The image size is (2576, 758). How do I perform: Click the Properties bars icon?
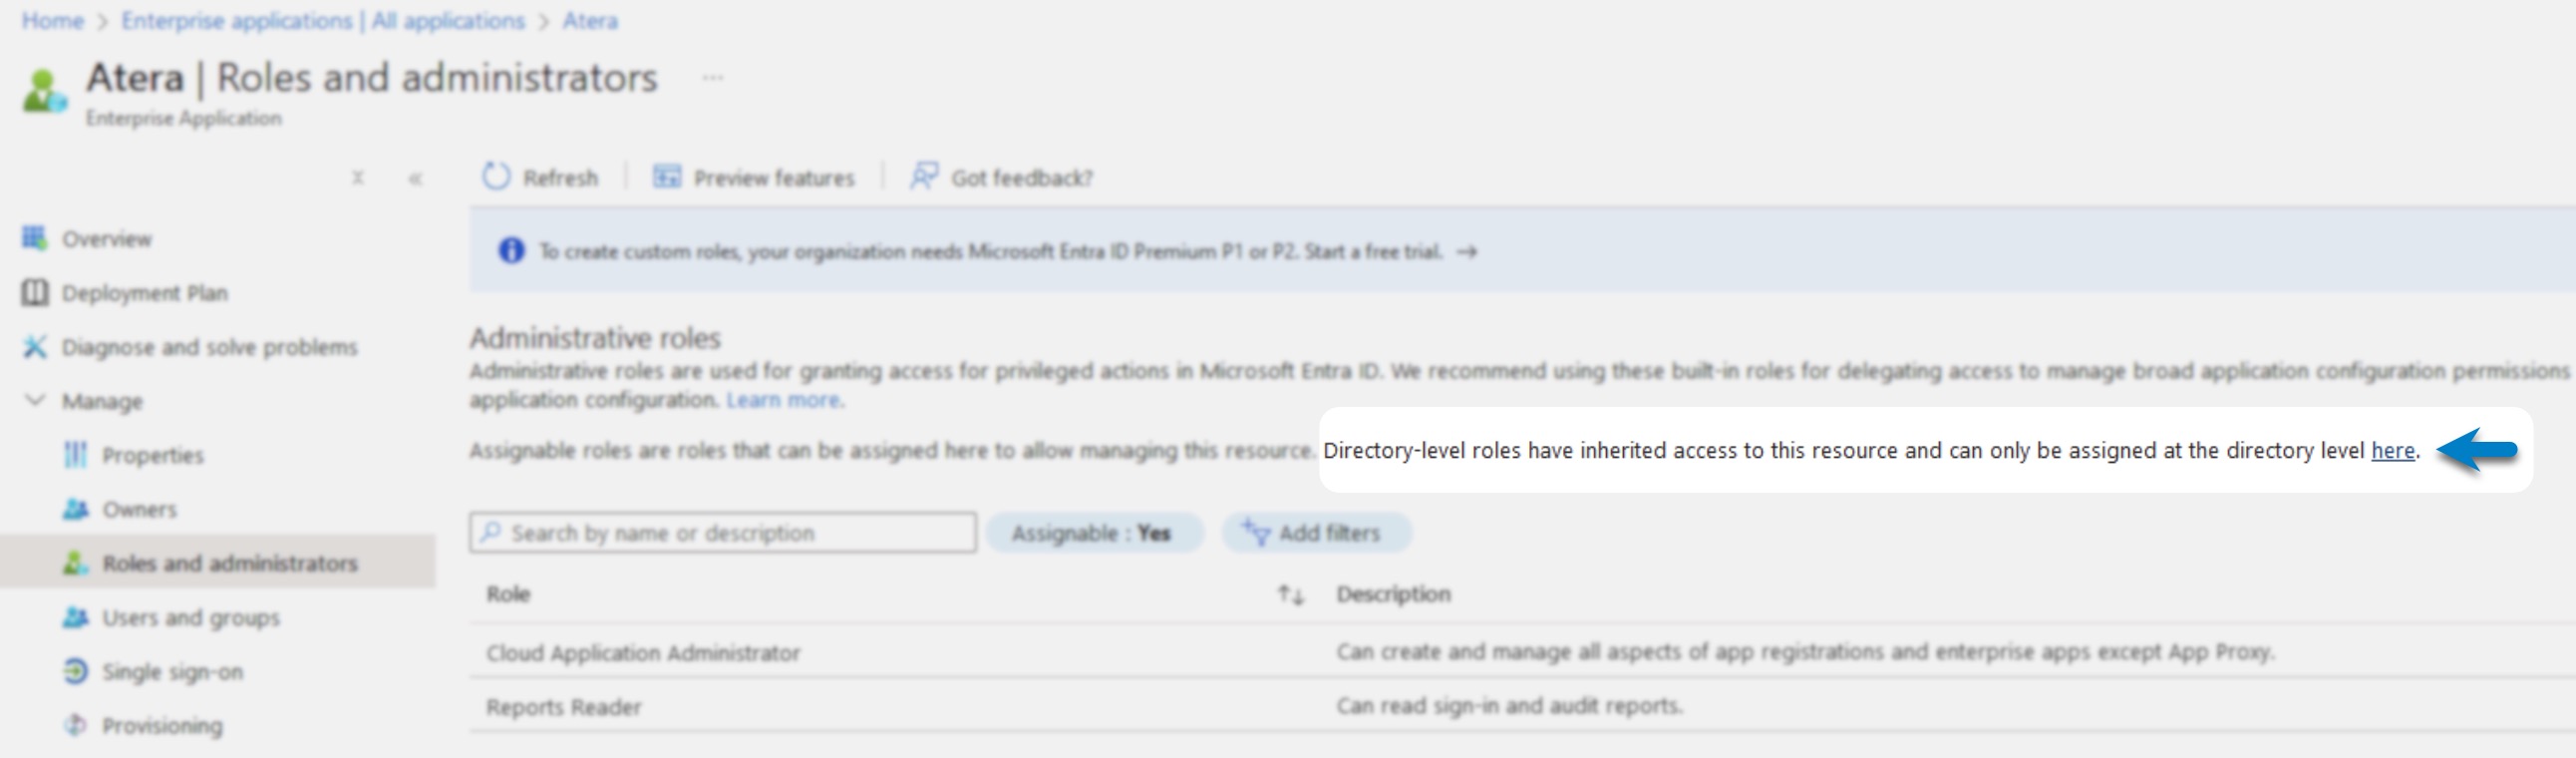(76, 454)
